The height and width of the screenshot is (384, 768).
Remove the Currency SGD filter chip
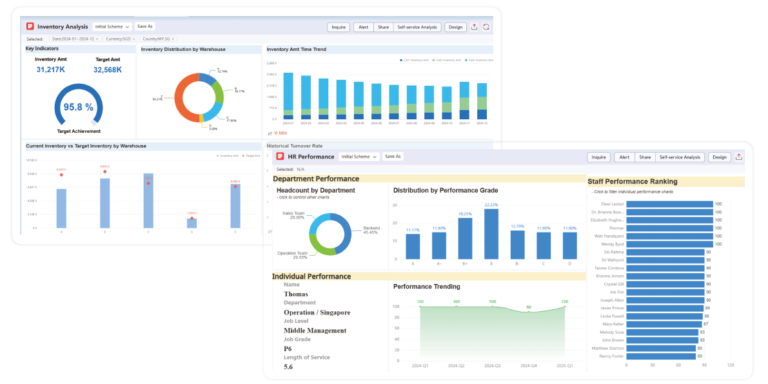pyautogui.click(x=134, y=39)
